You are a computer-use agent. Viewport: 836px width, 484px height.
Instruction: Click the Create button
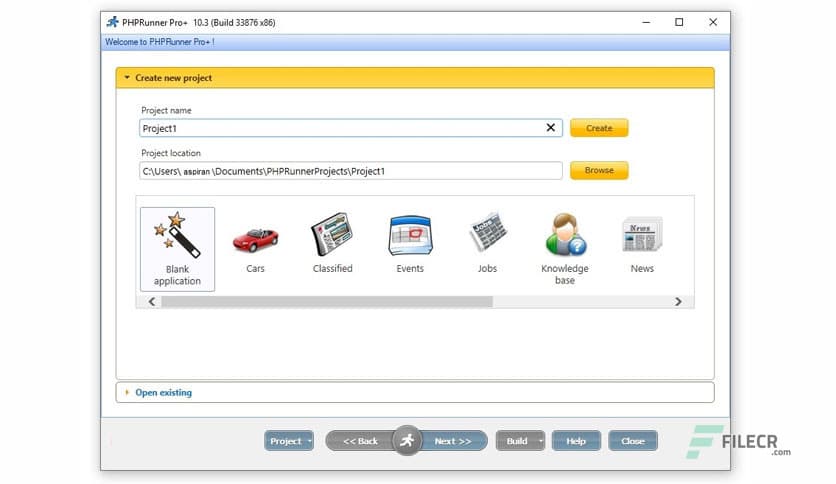(599, 128)
